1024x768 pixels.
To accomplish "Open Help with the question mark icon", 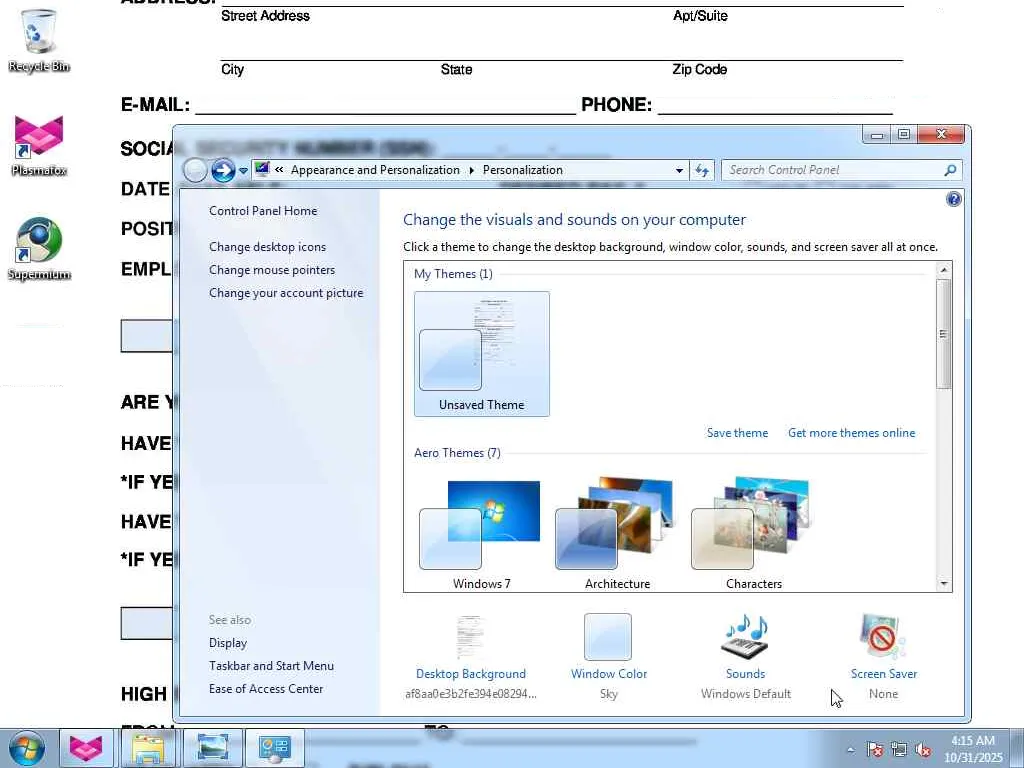I will 953,199.
